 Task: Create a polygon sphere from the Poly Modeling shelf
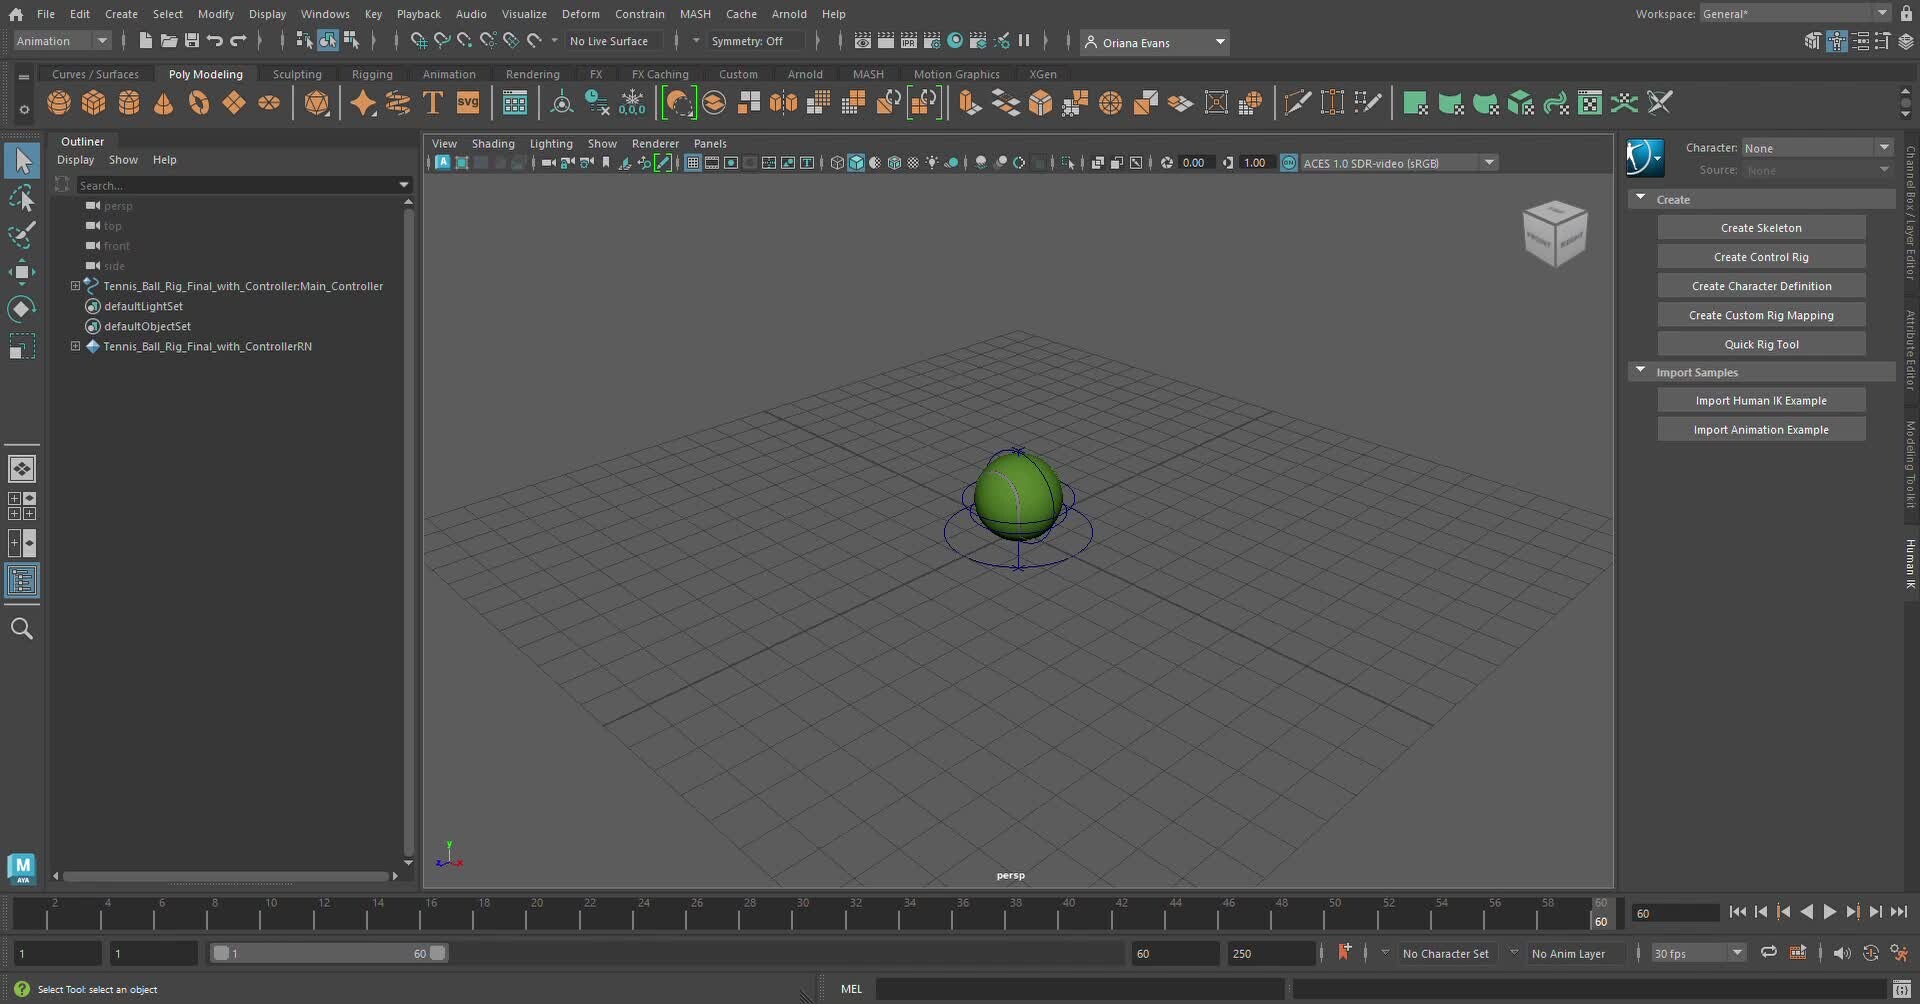click(x=58, y=102)
